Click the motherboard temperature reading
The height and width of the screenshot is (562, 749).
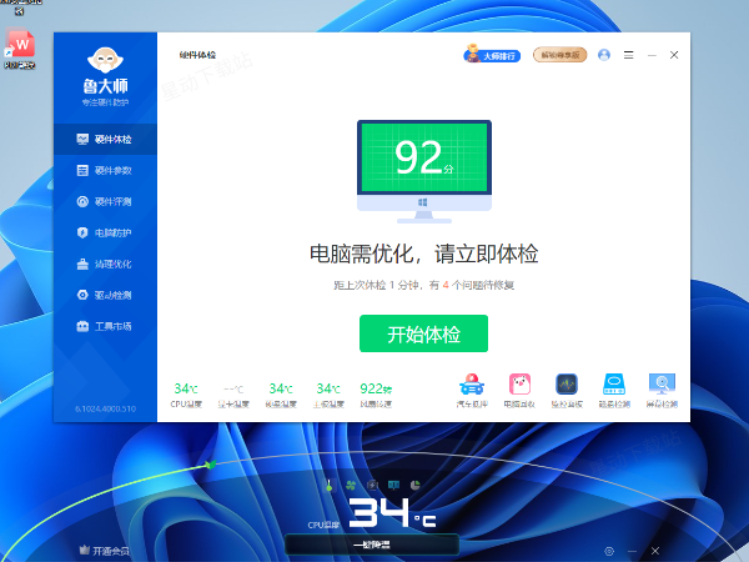pos(328,395)
